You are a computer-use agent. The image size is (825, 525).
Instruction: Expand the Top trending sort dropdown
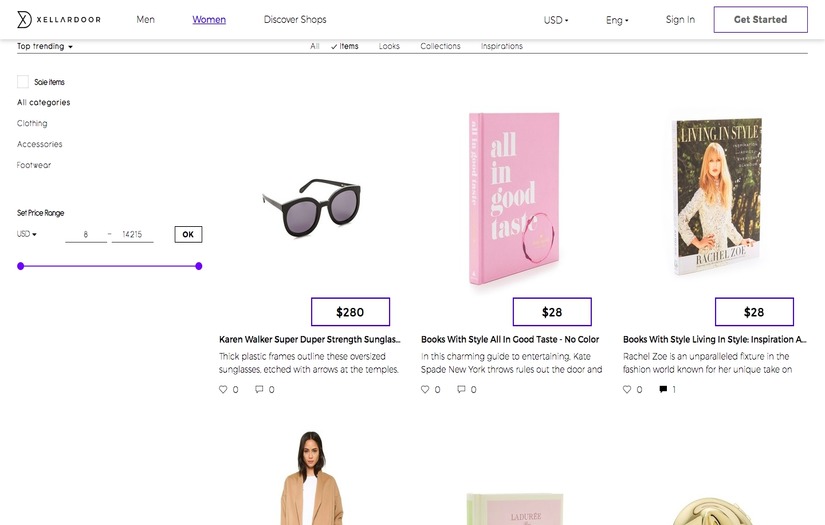click(45, 46)
